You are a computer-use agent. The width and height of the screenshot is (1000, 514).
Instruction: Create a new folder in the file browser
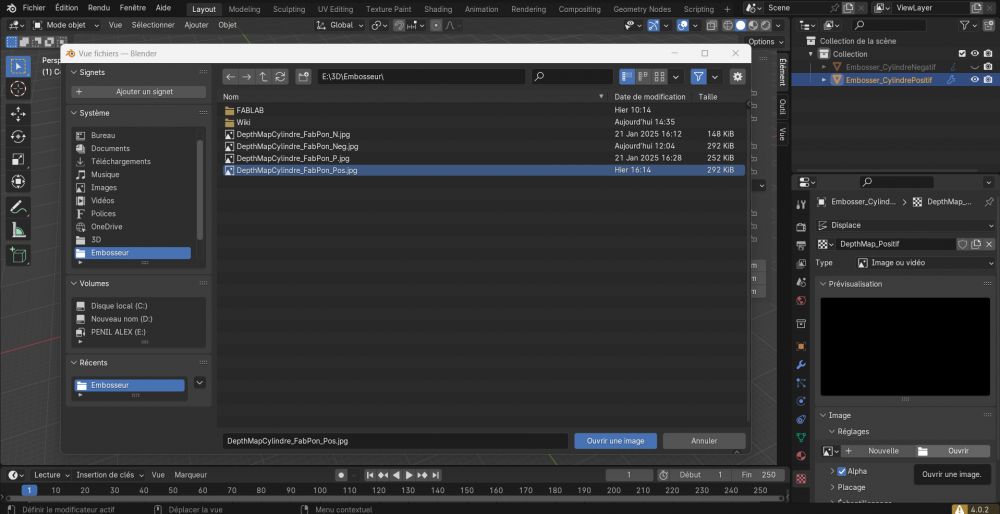pyautogui.click(x=303, y=76)
